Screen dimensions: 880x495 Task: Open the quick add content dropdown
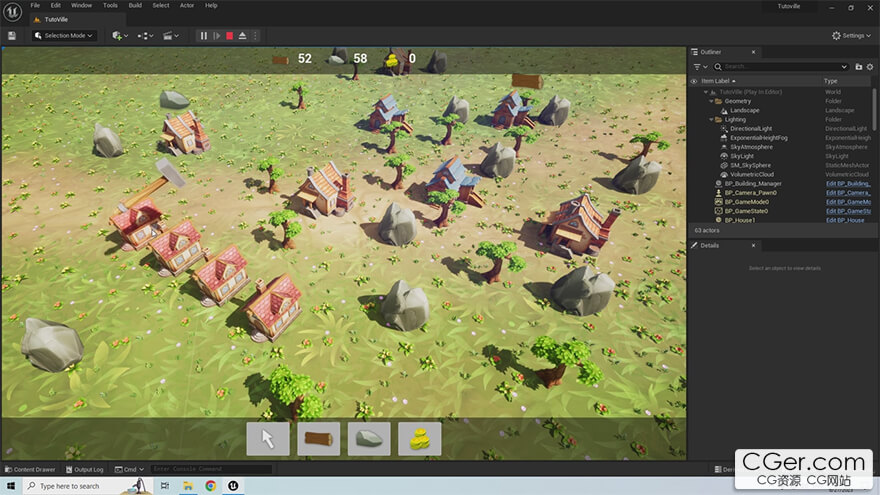click(x=120, y=35)
